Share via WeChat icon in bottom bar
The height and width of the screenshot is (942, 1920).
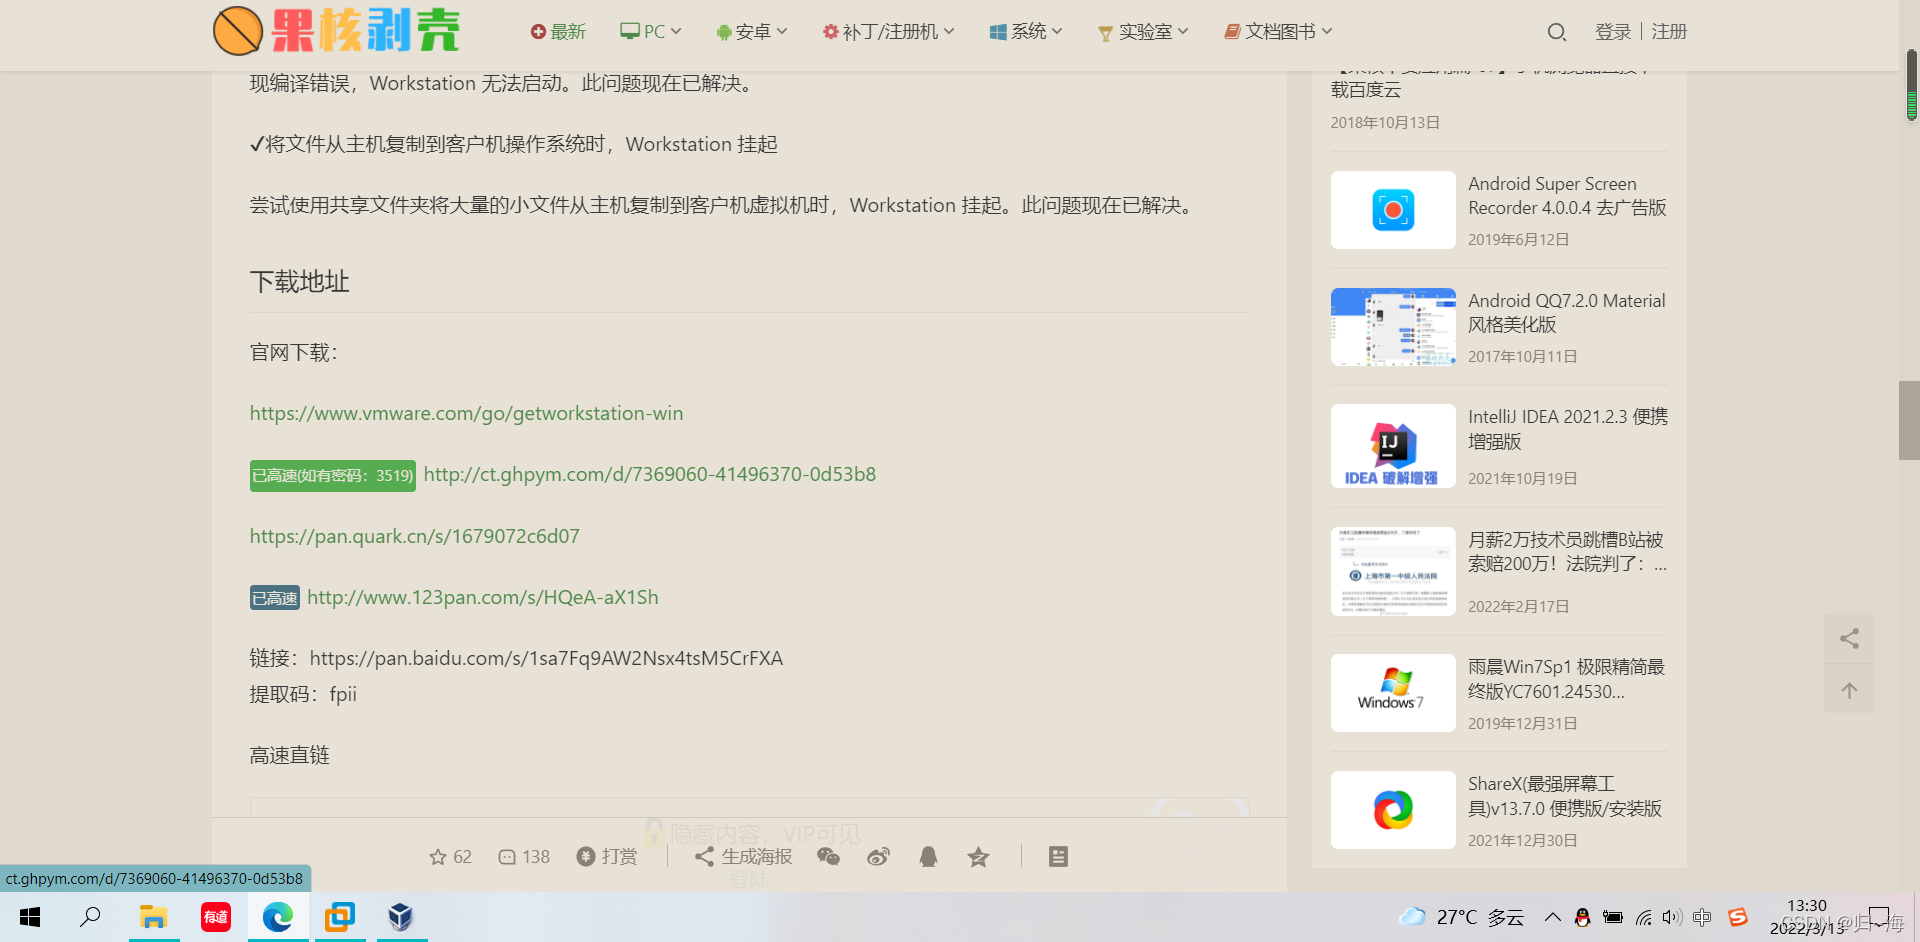click(828, 857)
